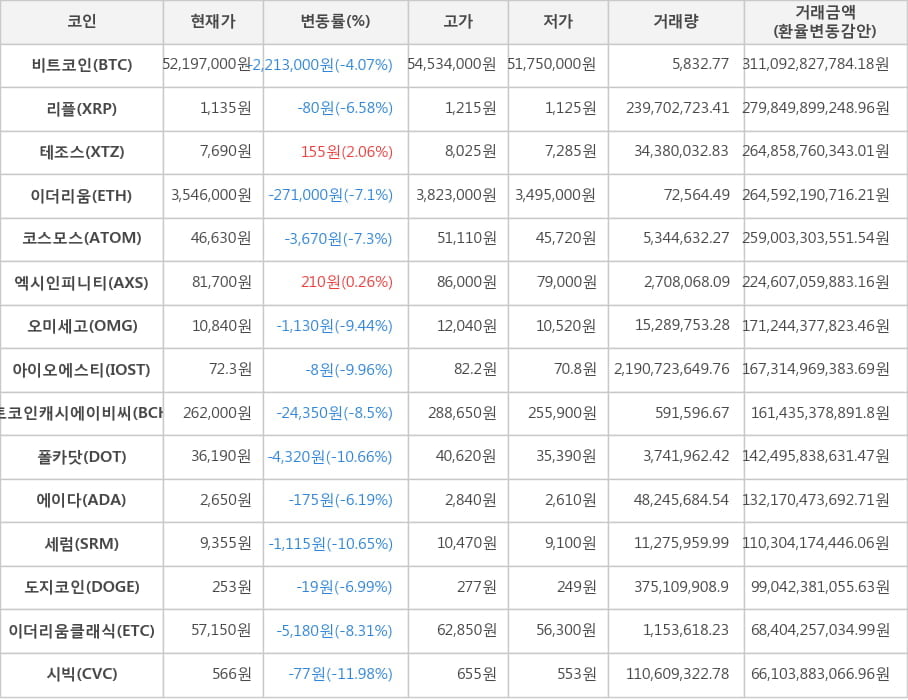Click the 변동률(%) column header

point(335,21)
